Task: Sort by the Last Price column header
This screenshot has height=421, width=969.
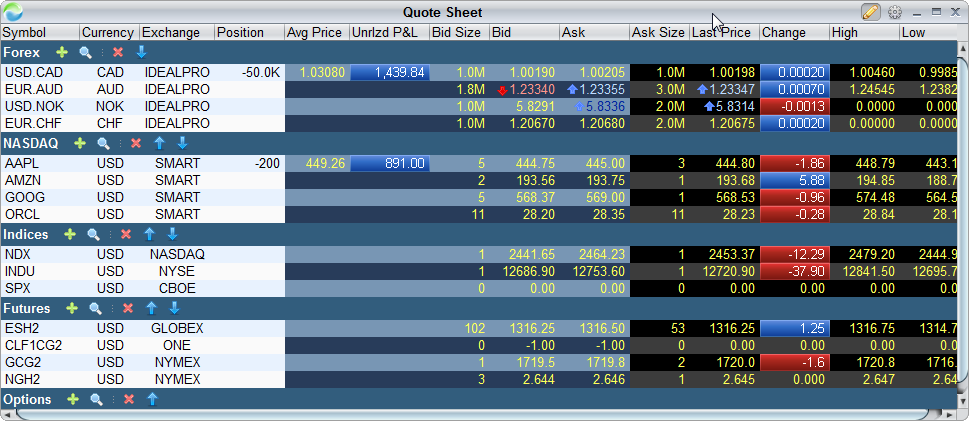Action: [724, 33]
